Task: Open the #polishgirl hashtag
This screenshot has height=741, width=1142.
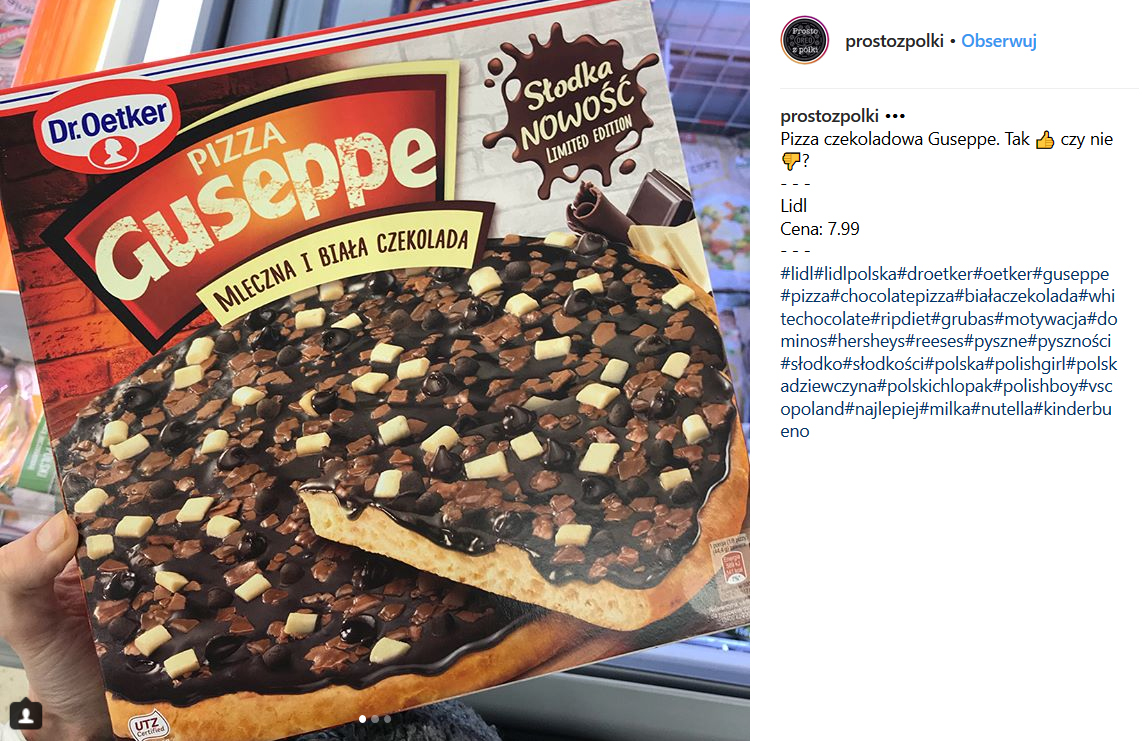Action: pyautogui.click(x=1025, y=364)
